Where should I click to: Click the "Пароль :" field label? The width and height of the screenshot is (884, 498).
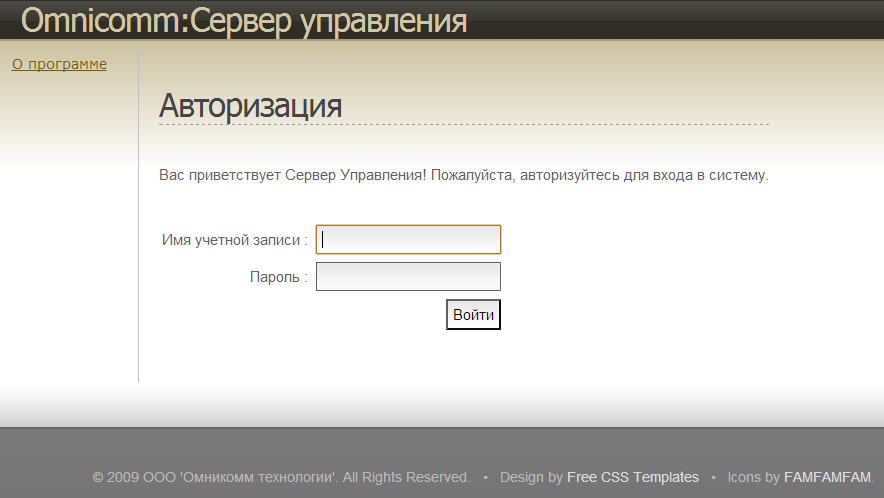click(x=278, y=277)
